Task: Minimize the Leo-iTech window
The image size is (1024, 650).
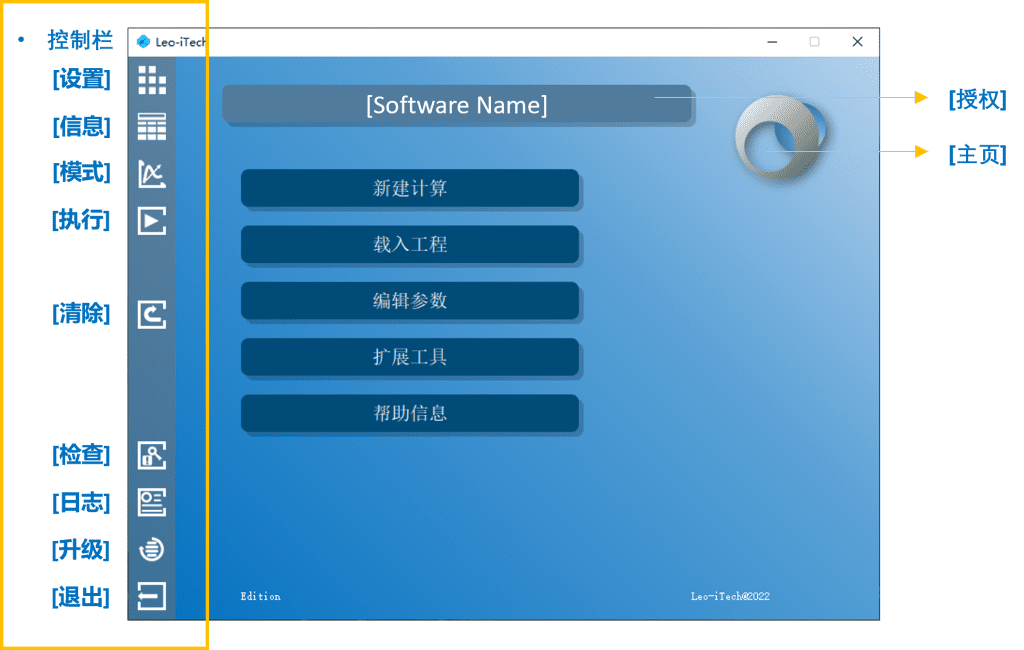Action: coord(772,42)
